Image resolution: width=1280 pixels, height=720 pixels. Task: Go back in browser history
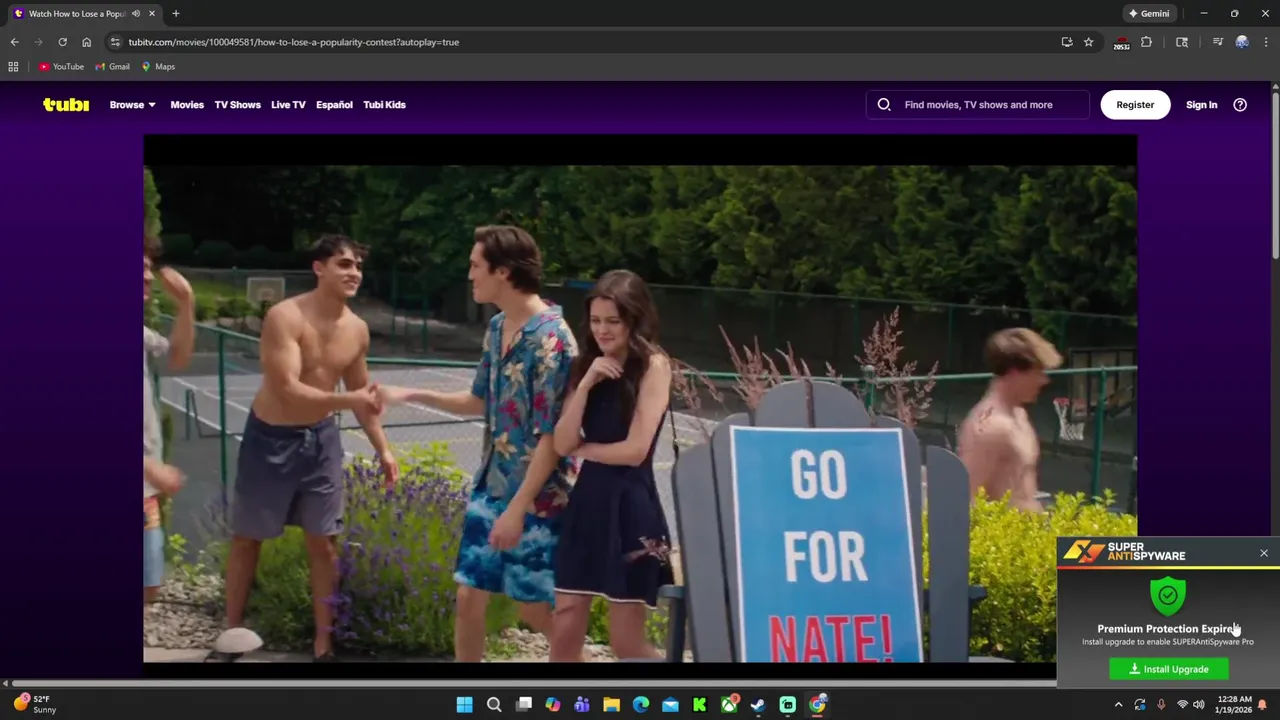14,42
